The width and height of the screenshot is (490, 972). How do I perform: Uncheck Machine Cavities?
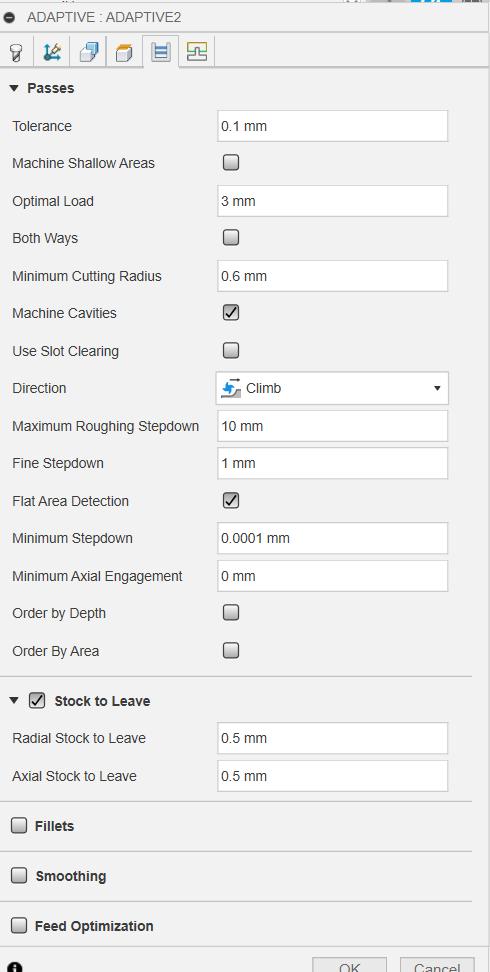[231, 312]
